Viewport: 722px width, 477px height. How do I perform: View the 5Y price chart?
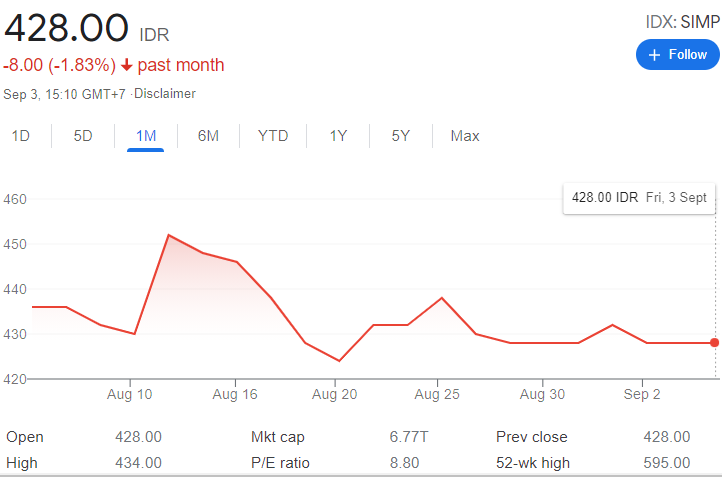(x=400, y=136)
